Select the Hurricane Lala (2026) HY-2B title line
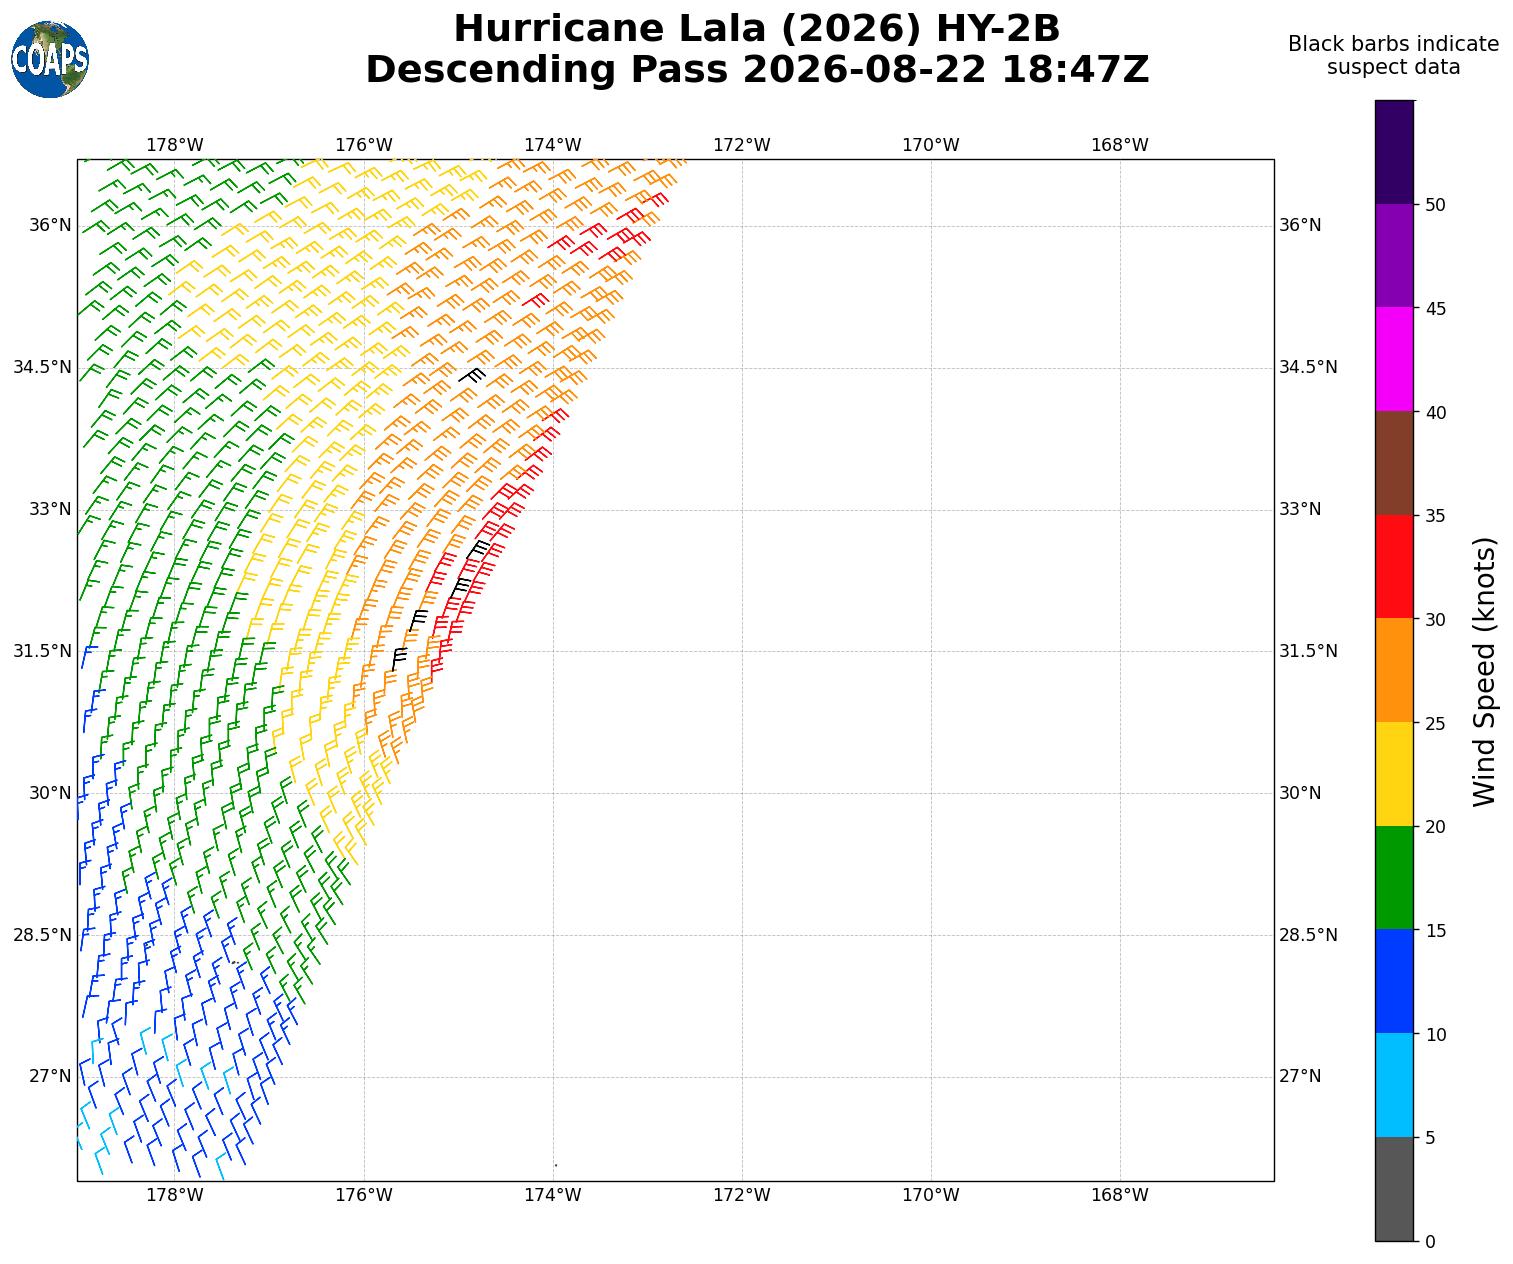The width and height of the screenshot is (1513, 1264). click(x=757, y=29)
